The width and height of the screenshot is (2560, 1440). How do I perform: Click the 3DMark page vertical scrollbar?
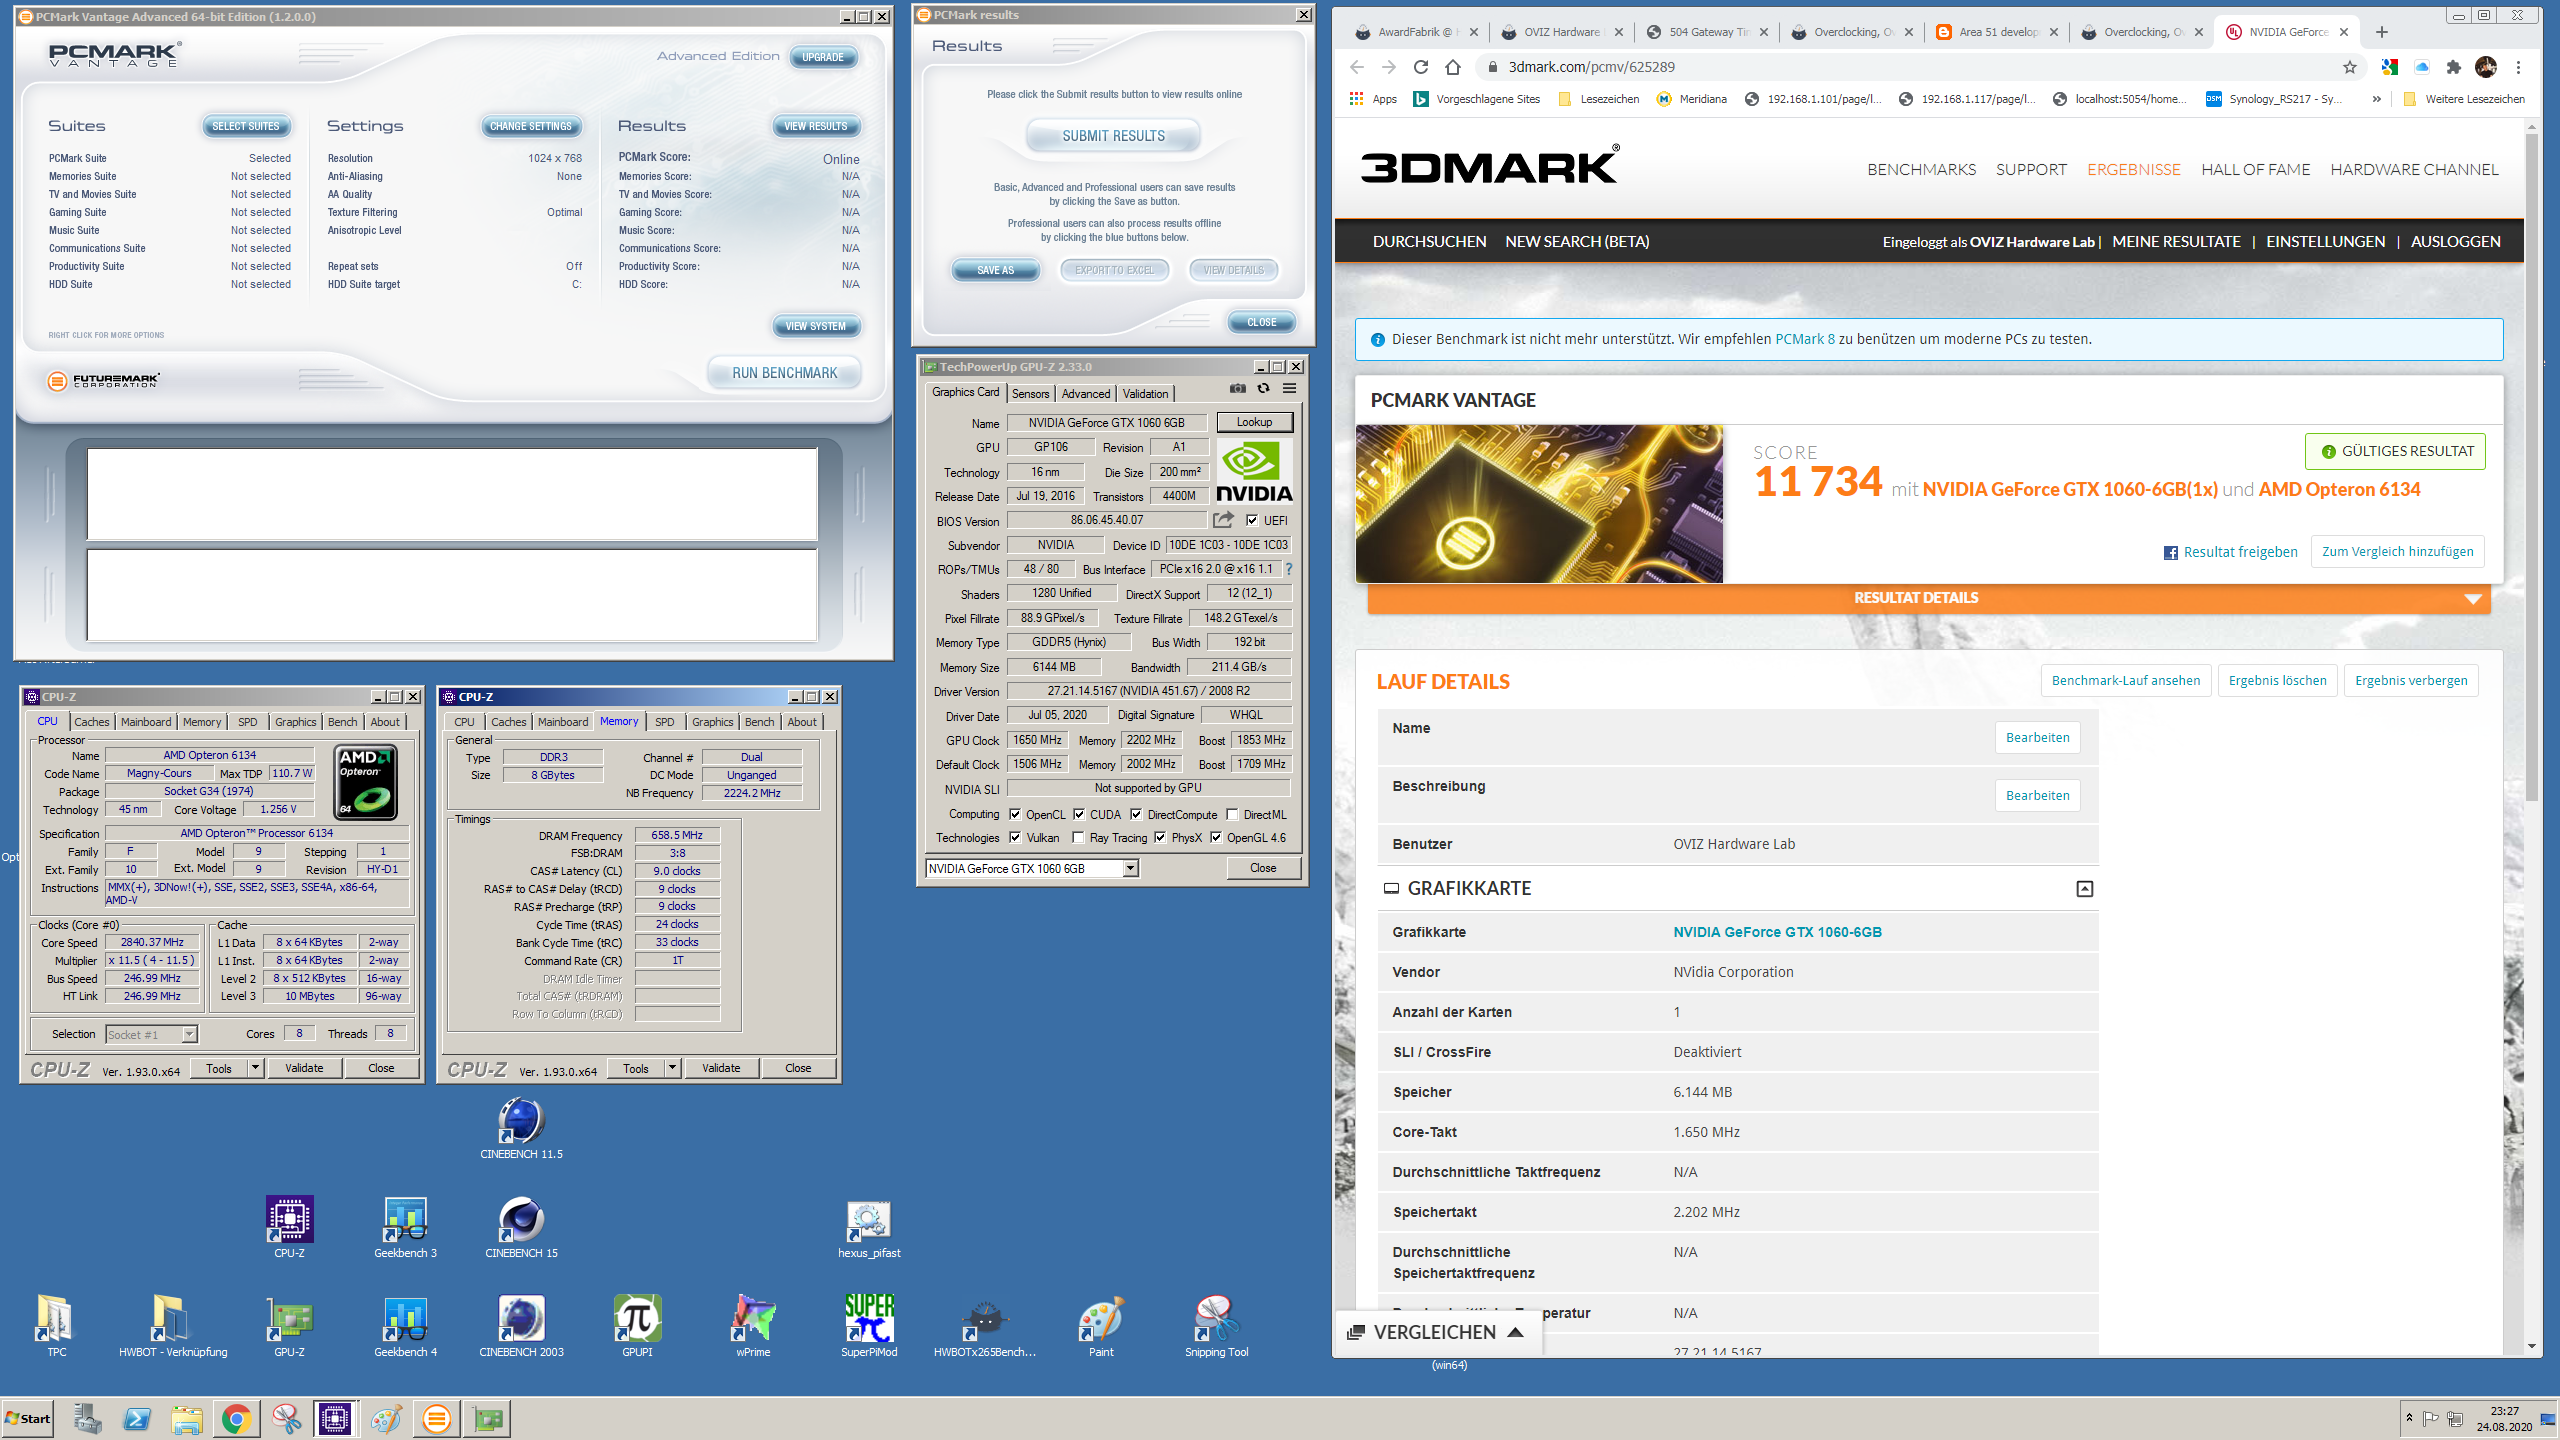2531,466
